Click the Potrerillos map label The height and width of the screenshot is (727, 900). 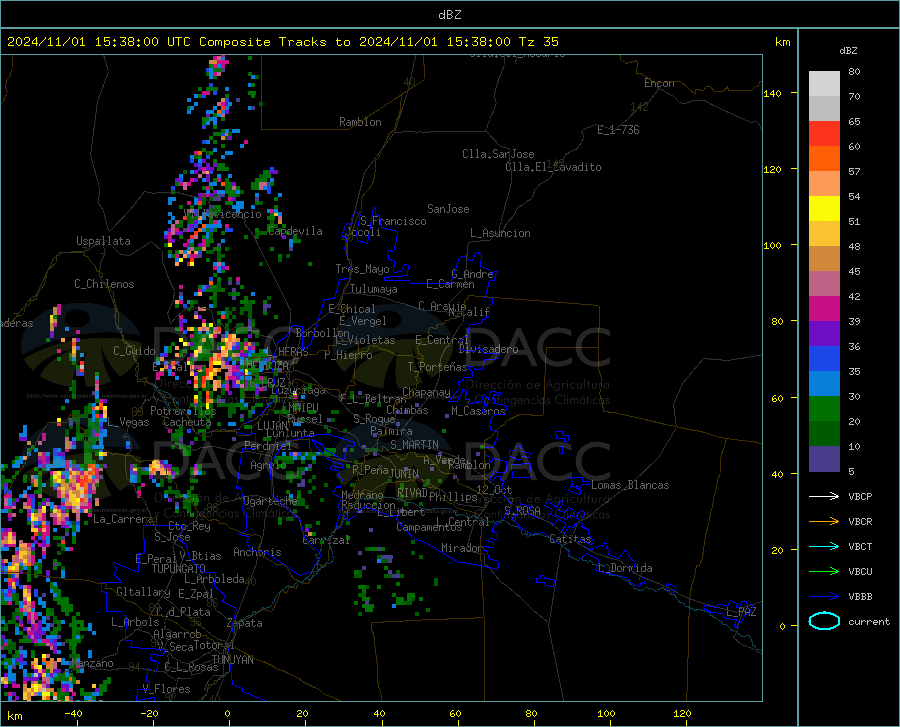pyautogui.click(x=183, y=411)
